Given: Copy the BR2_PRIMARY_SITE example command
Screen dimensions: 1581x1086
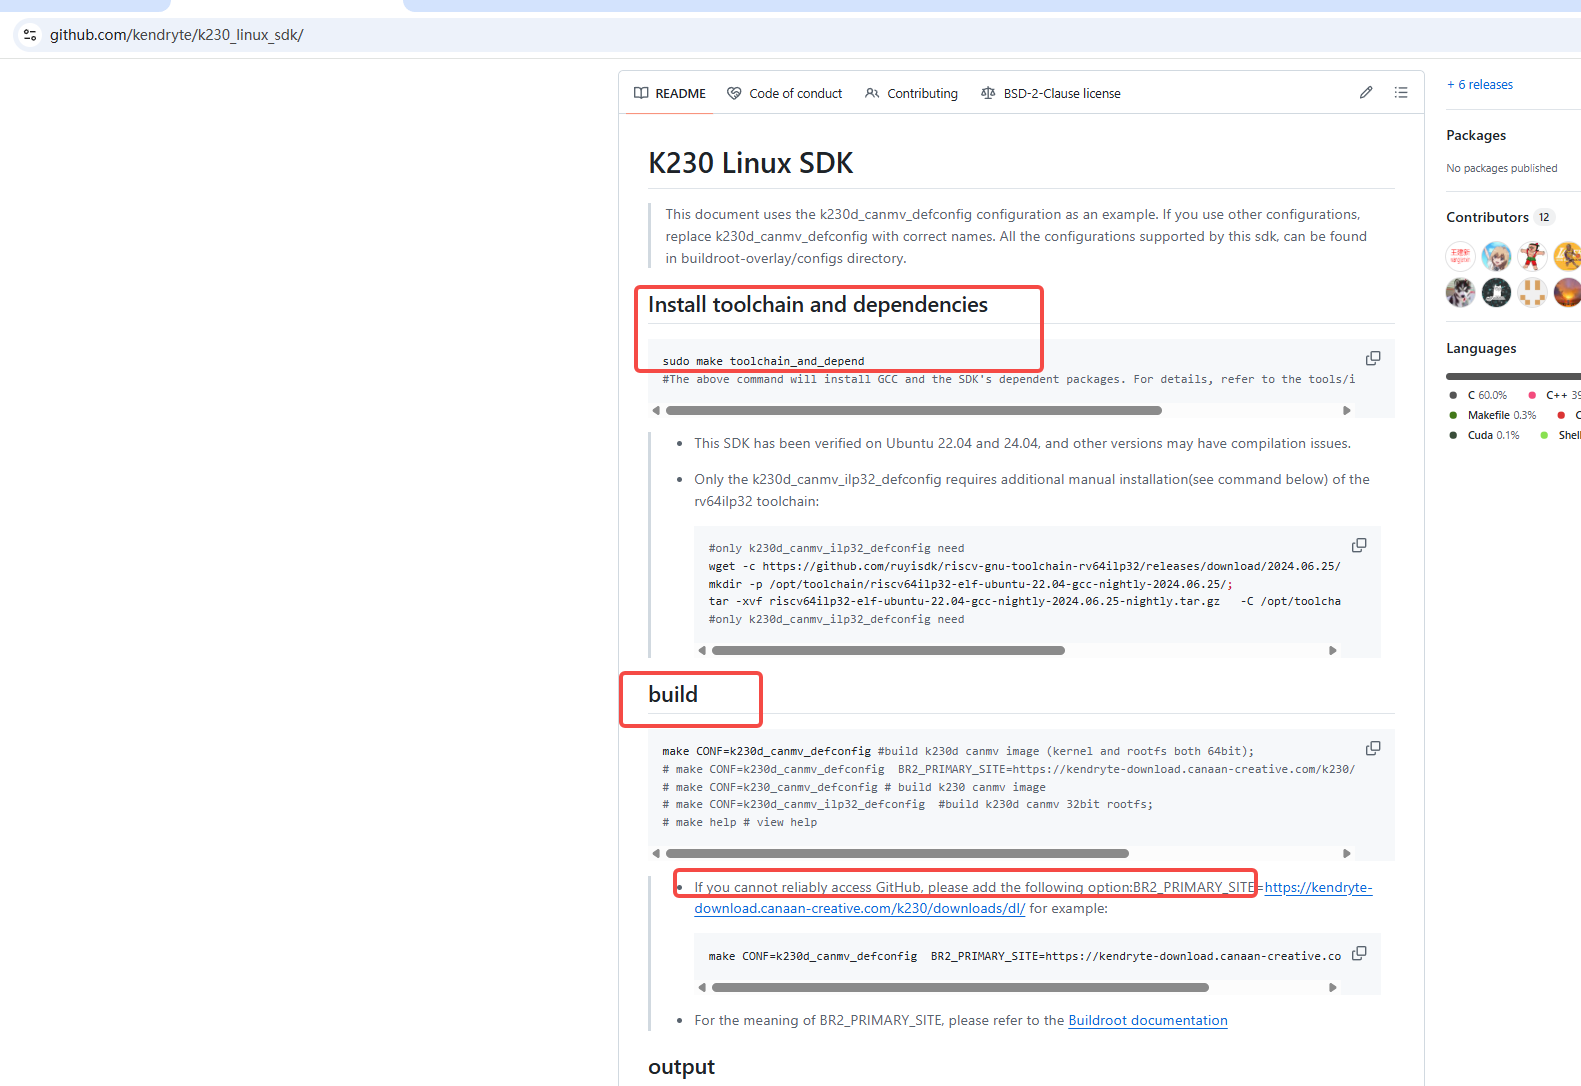Looking at the screenshot, I should click(1358, 953).
